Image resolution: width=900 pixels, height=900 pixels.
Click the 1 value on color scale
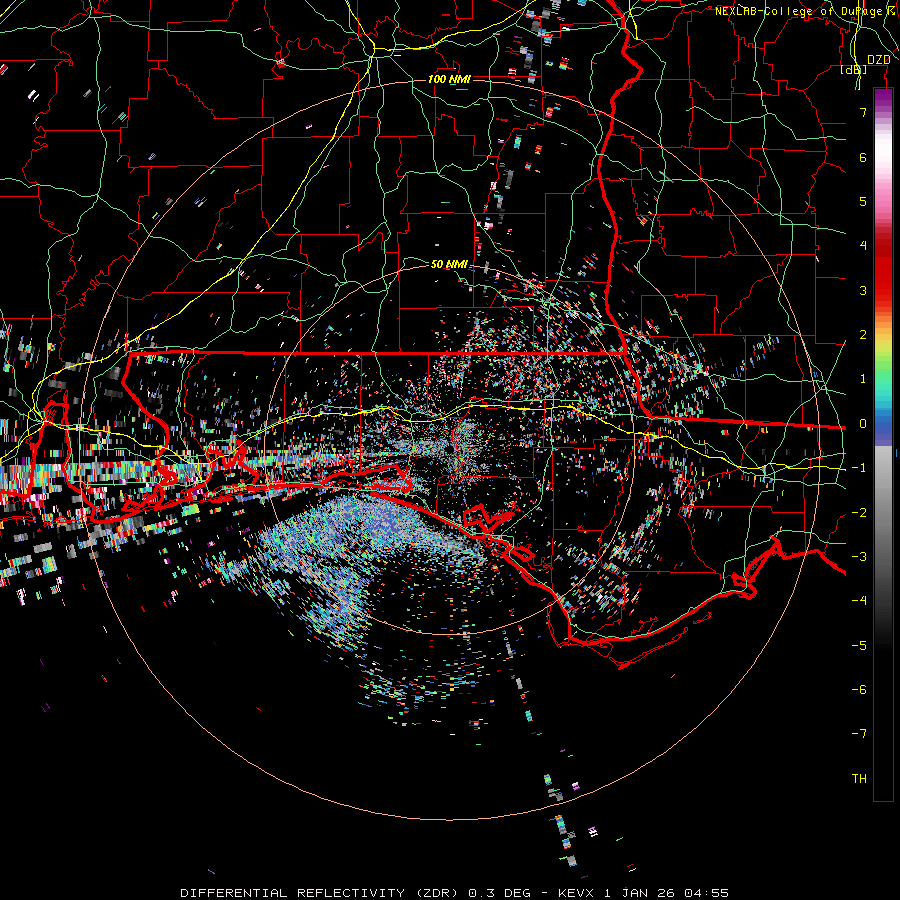click(863, 379)
